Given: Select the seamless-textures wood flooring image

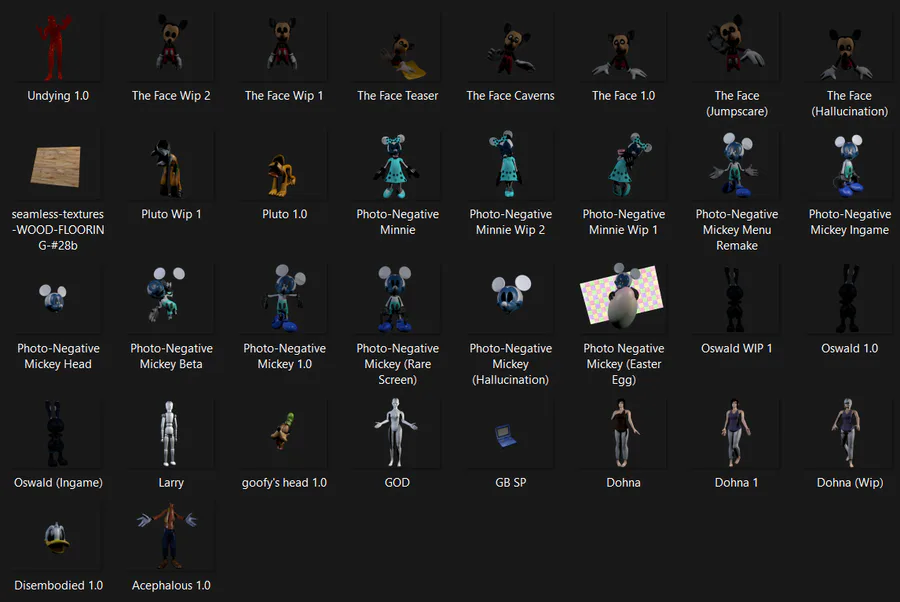Looking at the screenshot, I should point(56,166).
